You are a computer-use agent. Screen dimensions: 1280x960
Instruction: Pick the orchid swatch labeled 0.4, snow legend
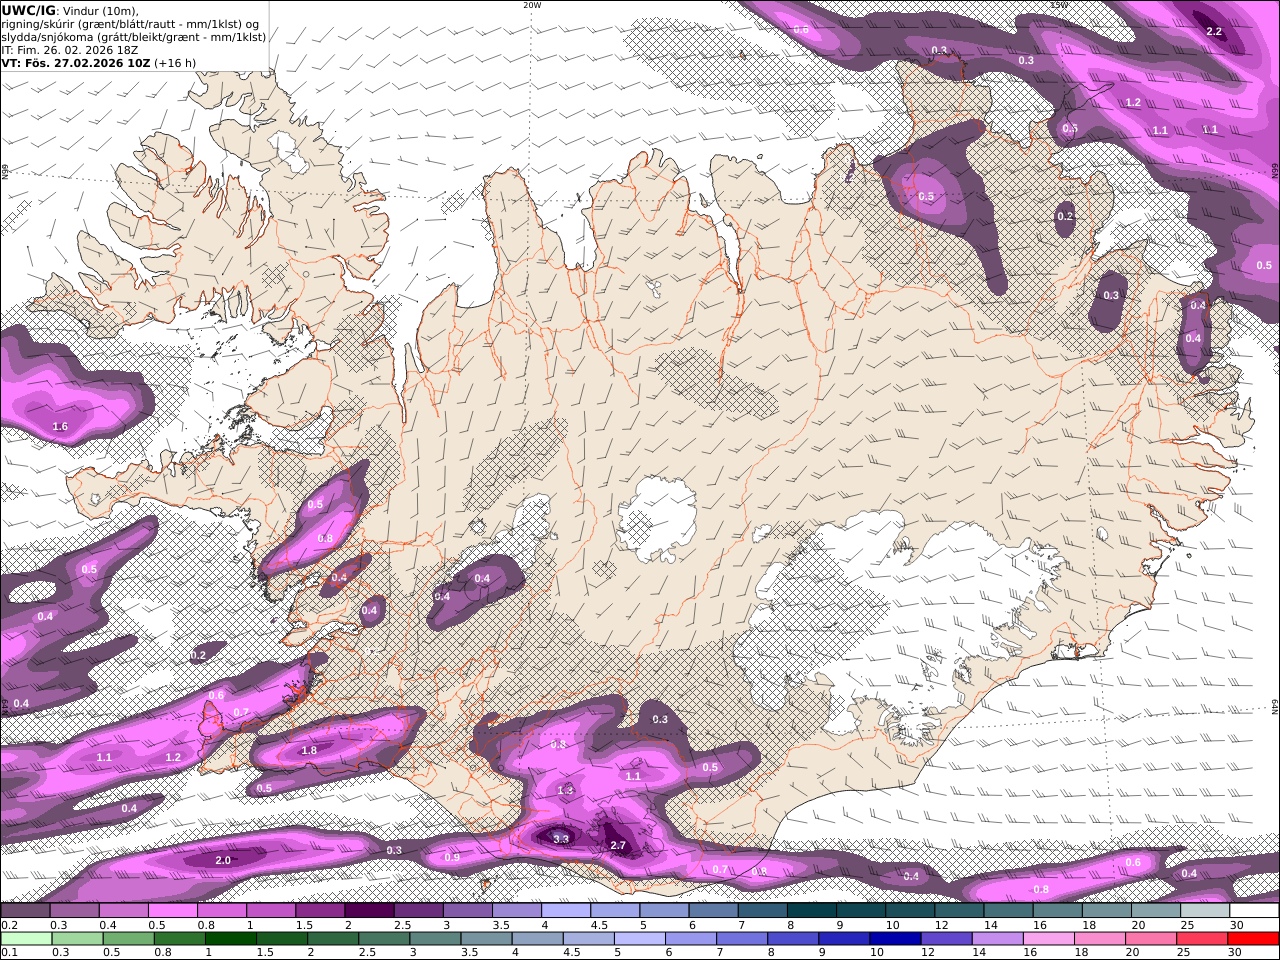click(x=123, y=910)
